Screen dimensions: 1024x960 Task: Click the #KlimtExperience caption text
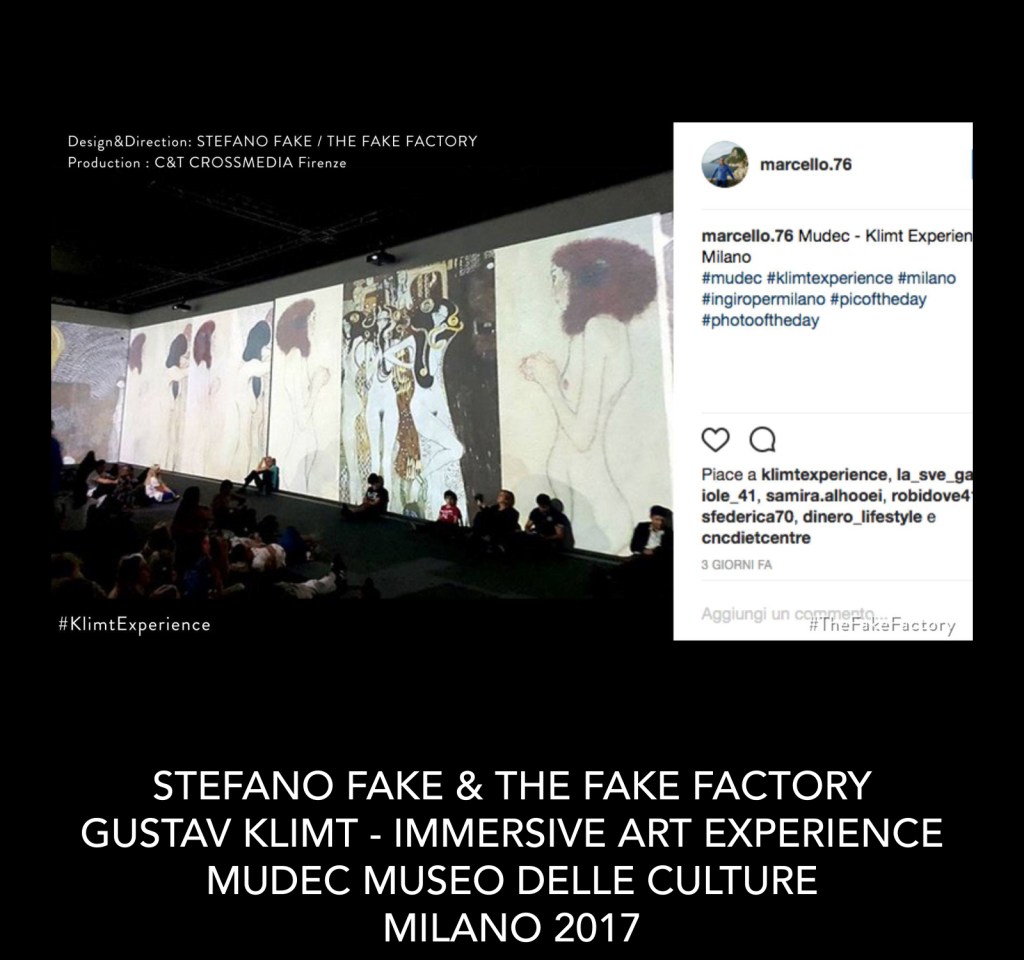pos(135,625)
